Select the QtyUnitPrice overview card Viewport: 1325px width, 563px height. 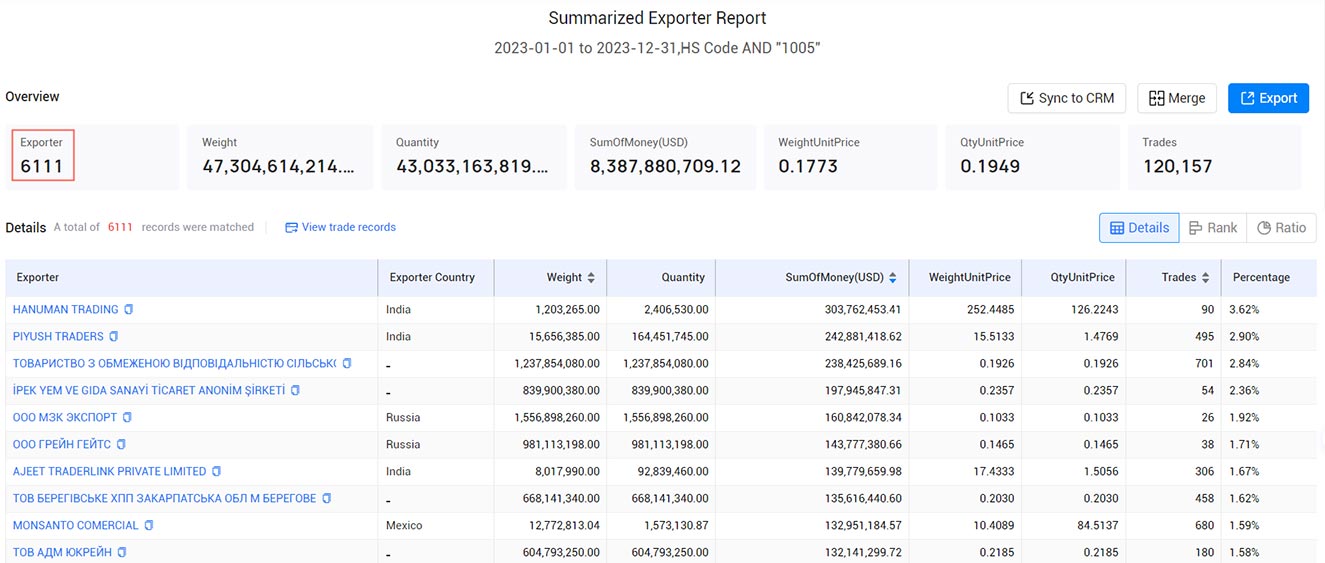(x=1033, y=157)
